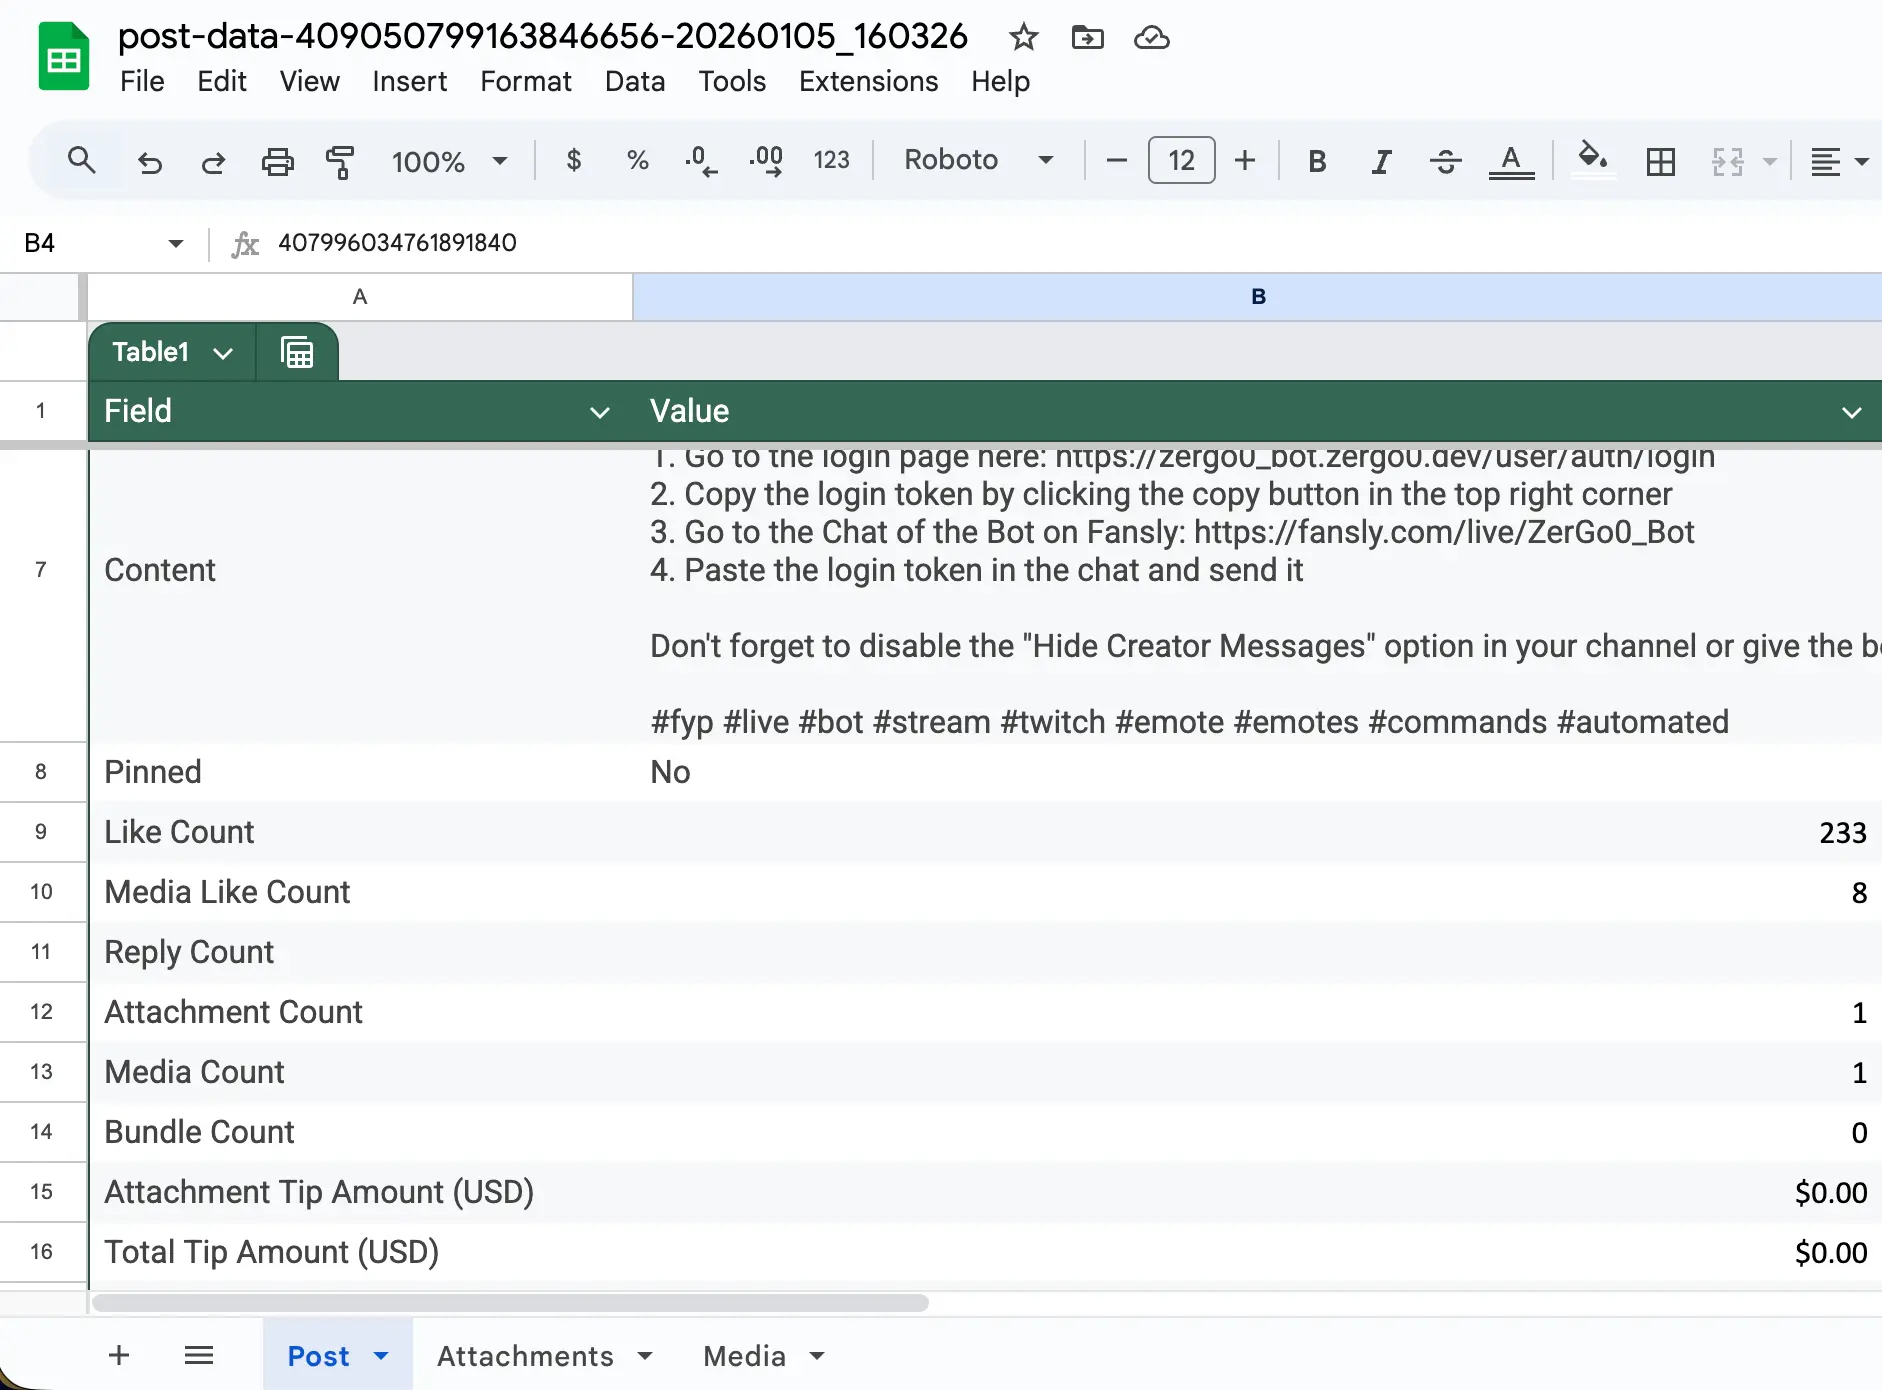Open the Field column filter dropdown
This screenshot has height=1390, width=1882.
pyautogui.click(x=600, y=411)
